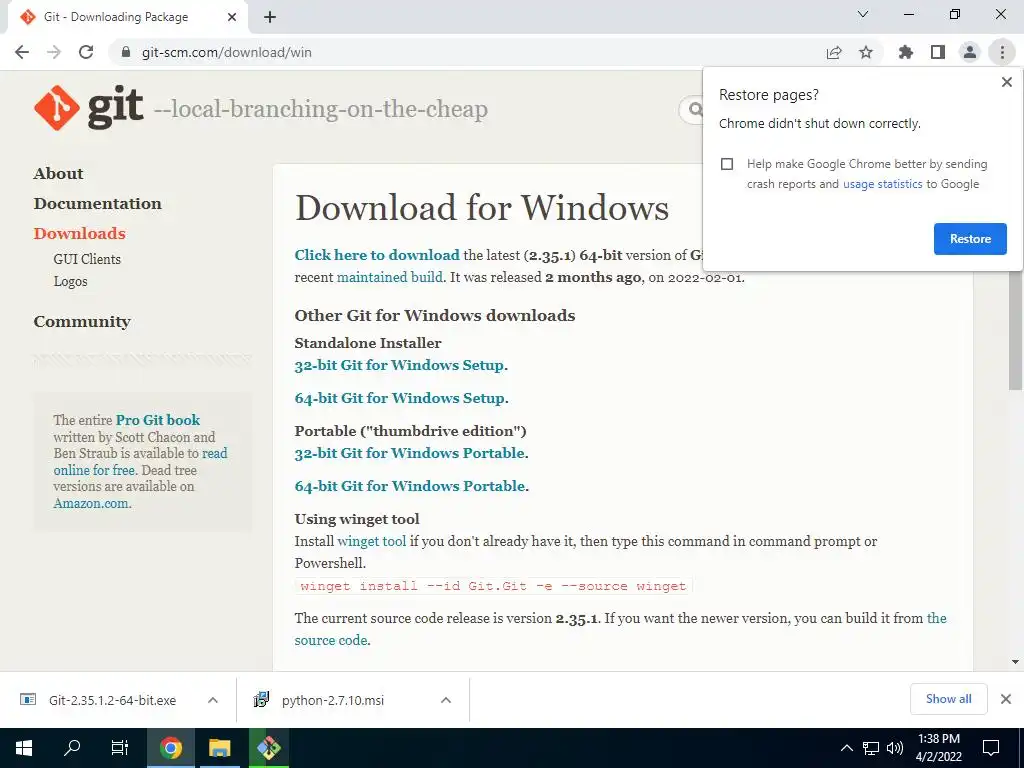Go to Logos page

pyautogui.click(x=71, y=281)
